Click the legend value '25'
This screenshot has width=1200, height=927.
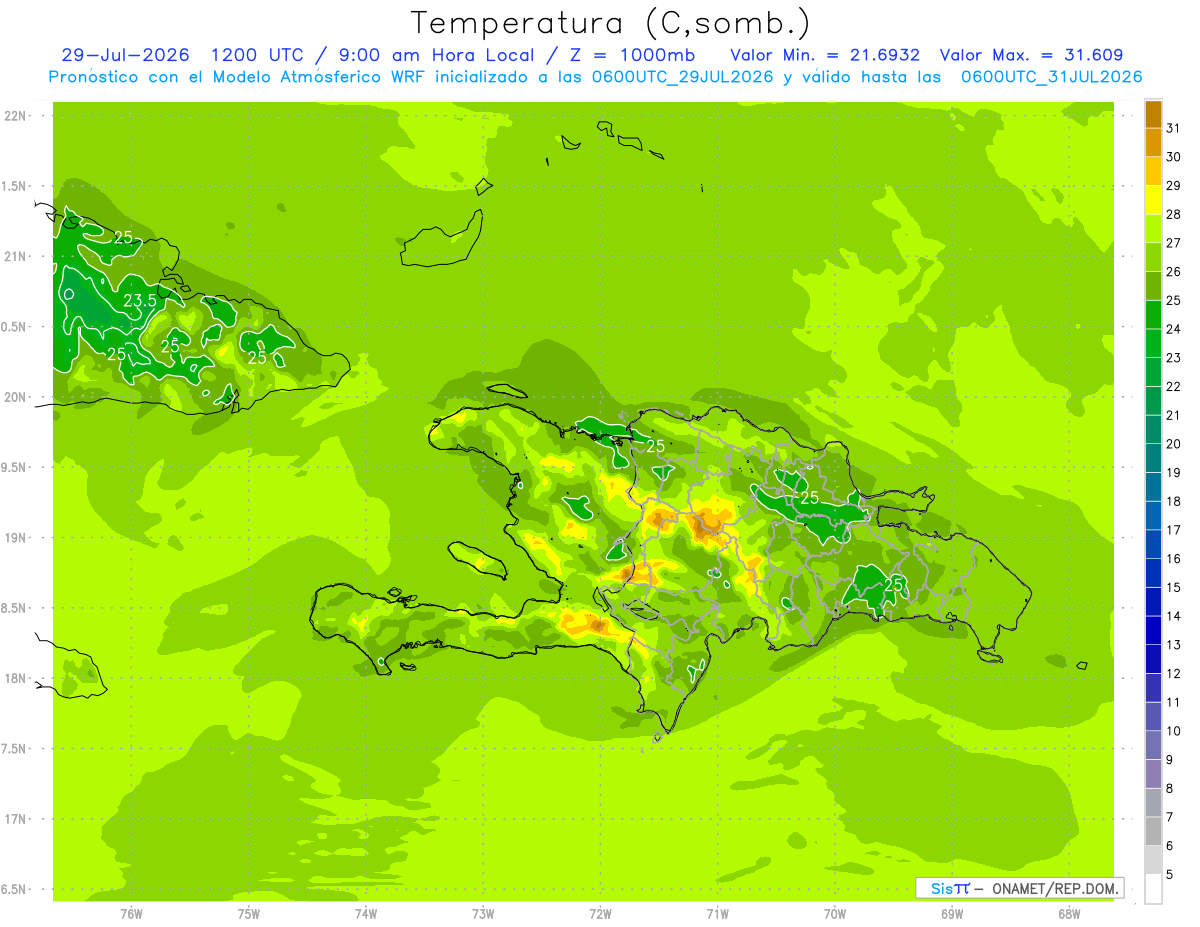[1173, 300]
